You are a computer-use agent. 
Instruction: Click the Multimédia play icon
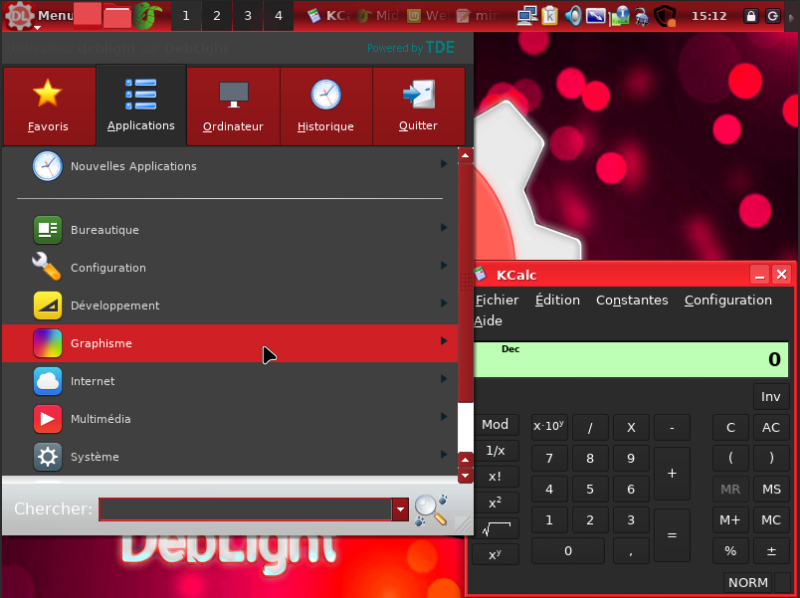pyautogui.click(x=48, y=419)
